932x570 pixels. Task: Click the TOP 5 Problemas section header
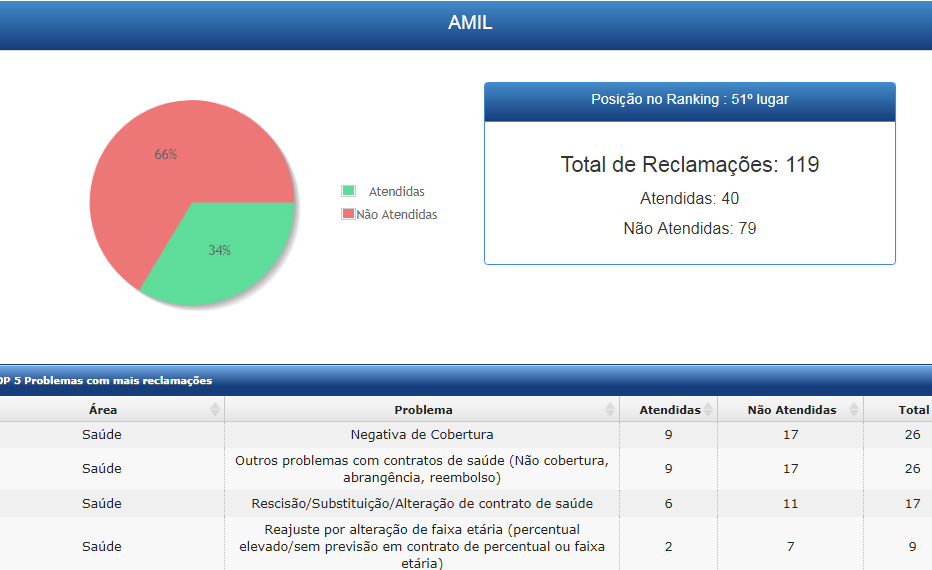(x=106, y=381)
